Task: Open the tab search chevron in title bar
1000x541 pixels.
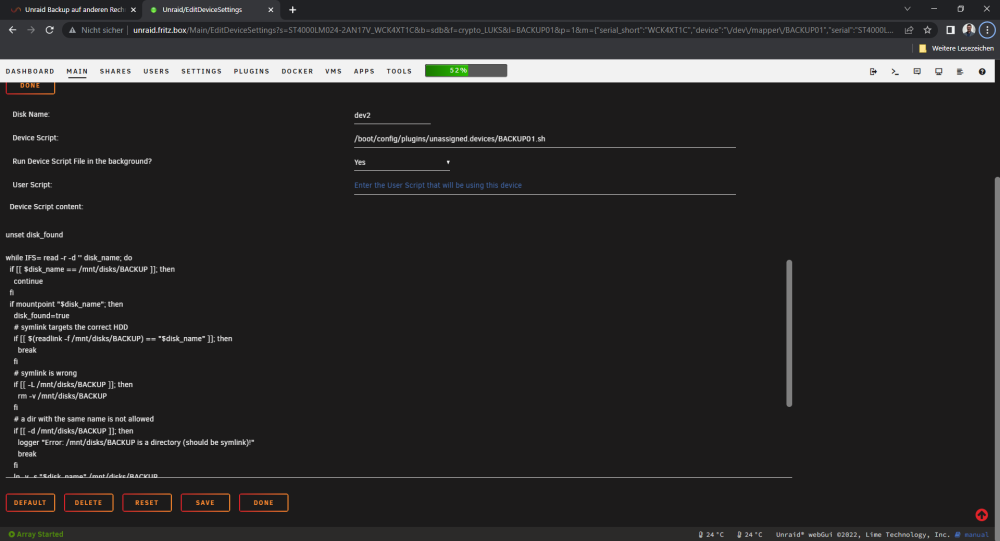Action: point(907,9)
